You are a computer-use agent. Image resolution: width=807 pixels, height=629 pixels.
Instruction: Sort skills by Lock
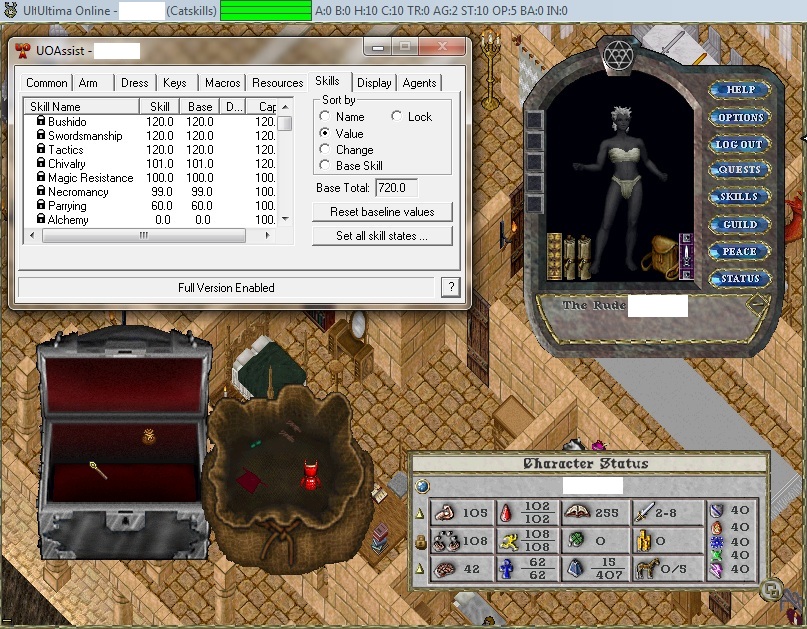[x=396, y=116]
